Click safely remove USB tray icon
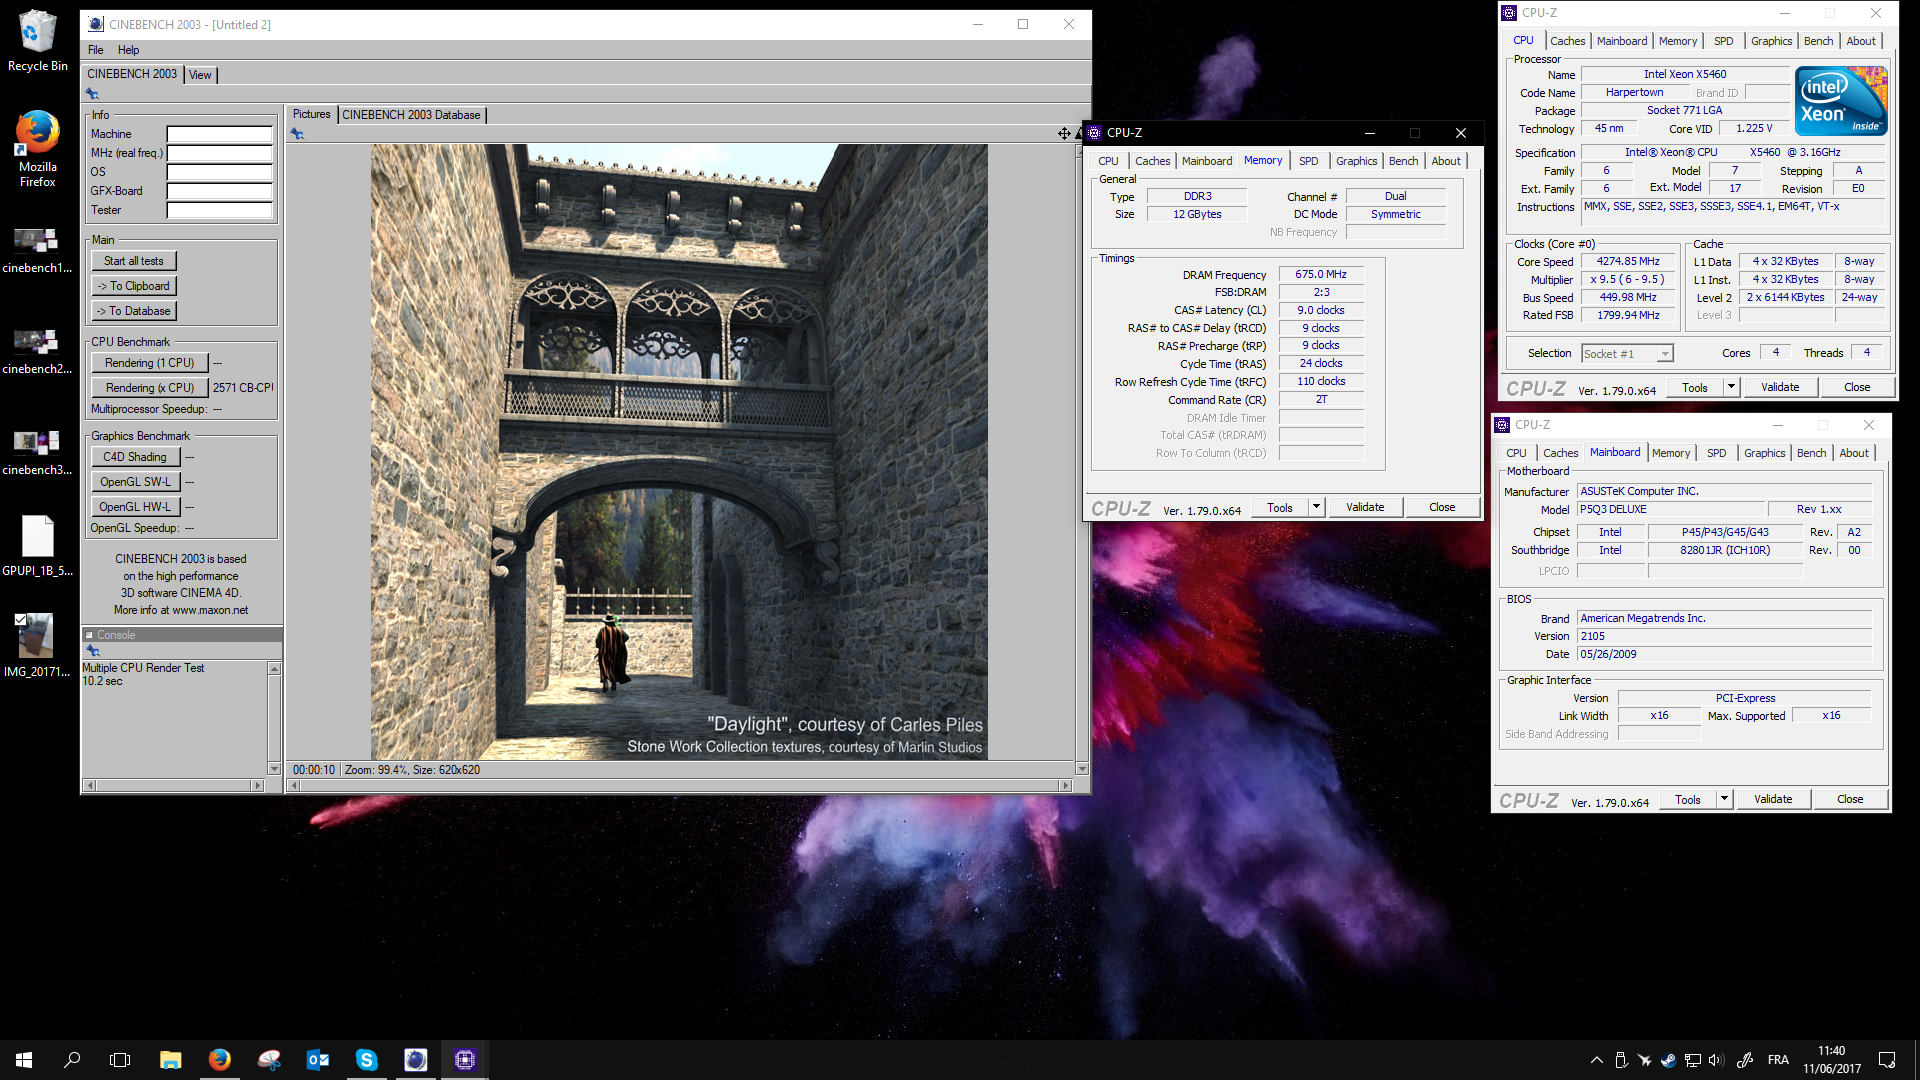Viewport: 1920px width, 1080px height. pos(1620,1060)
